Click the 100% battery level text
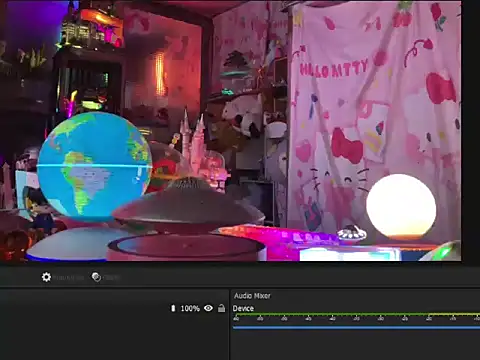480x360 pixels. point(190,309)
